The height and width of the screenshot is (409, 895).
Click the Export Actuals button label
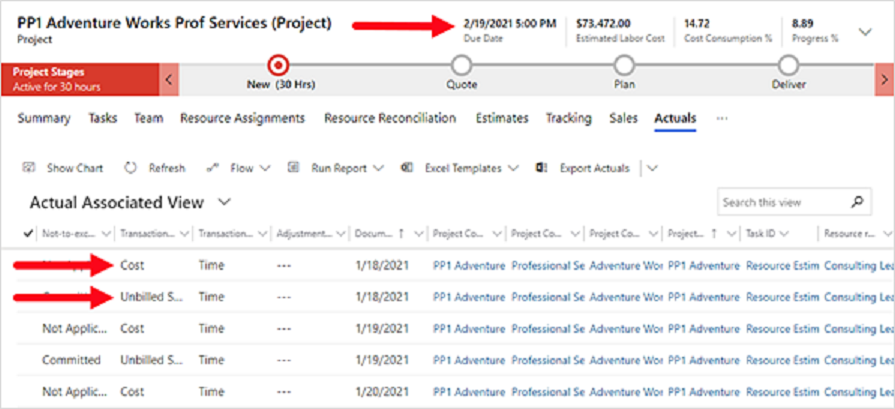[x=595, y=168]
